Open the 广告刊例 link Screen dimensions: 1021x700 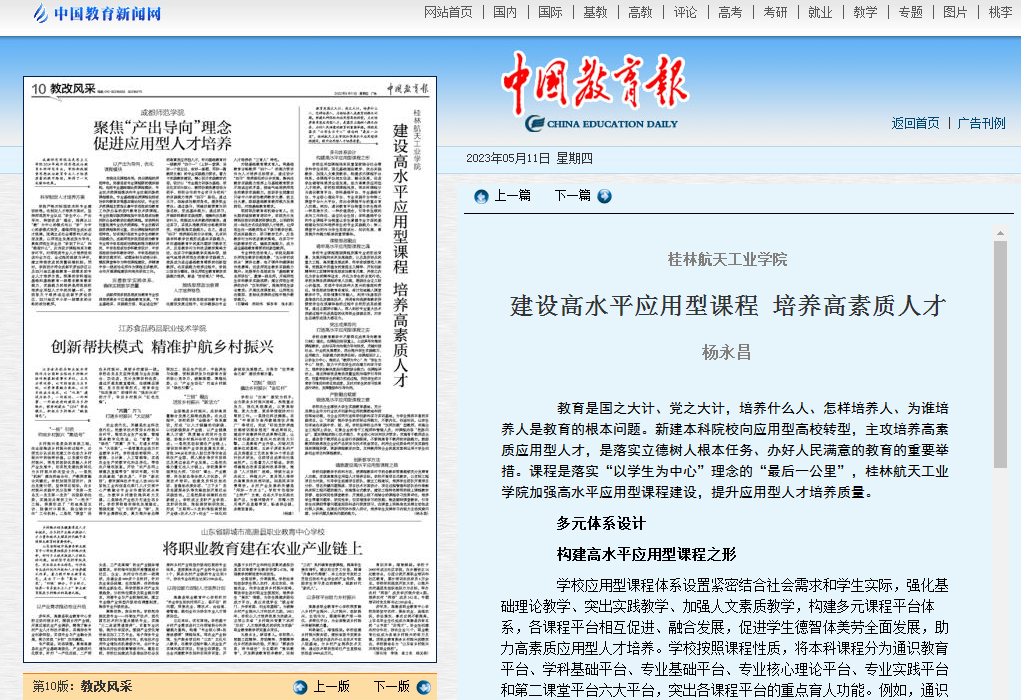point(981,123)
